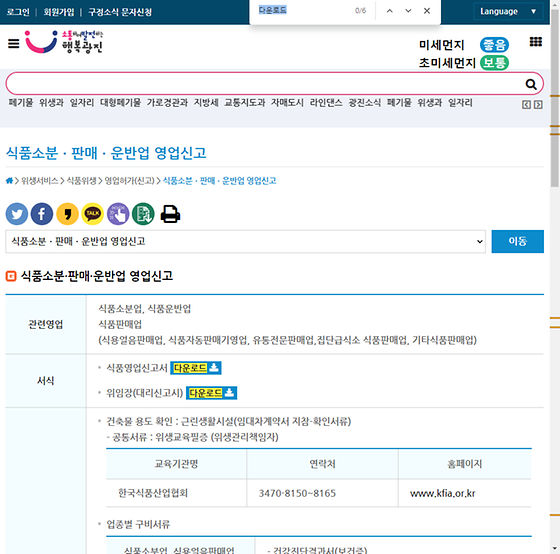Click the 행복광진 site logo
The width and height of the screenshot is (560, 554).
64,42
